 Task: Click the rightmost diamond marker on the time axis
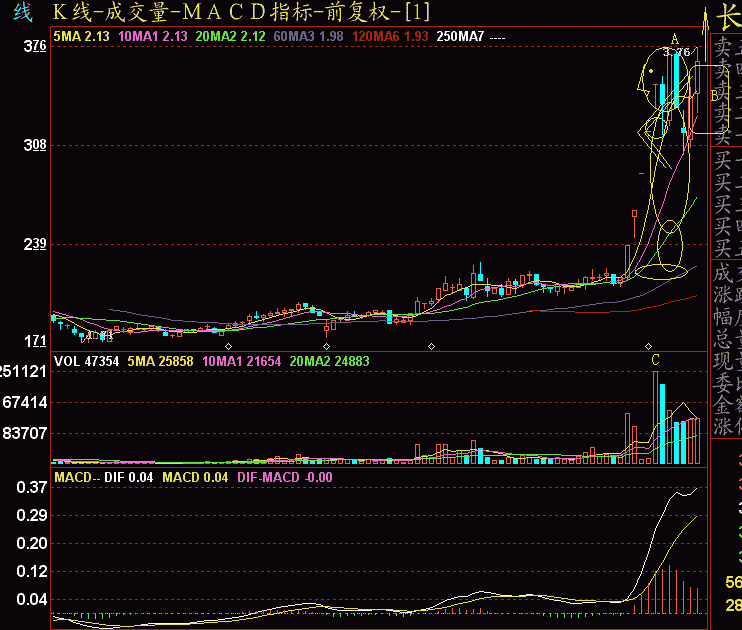pos(648,346)
